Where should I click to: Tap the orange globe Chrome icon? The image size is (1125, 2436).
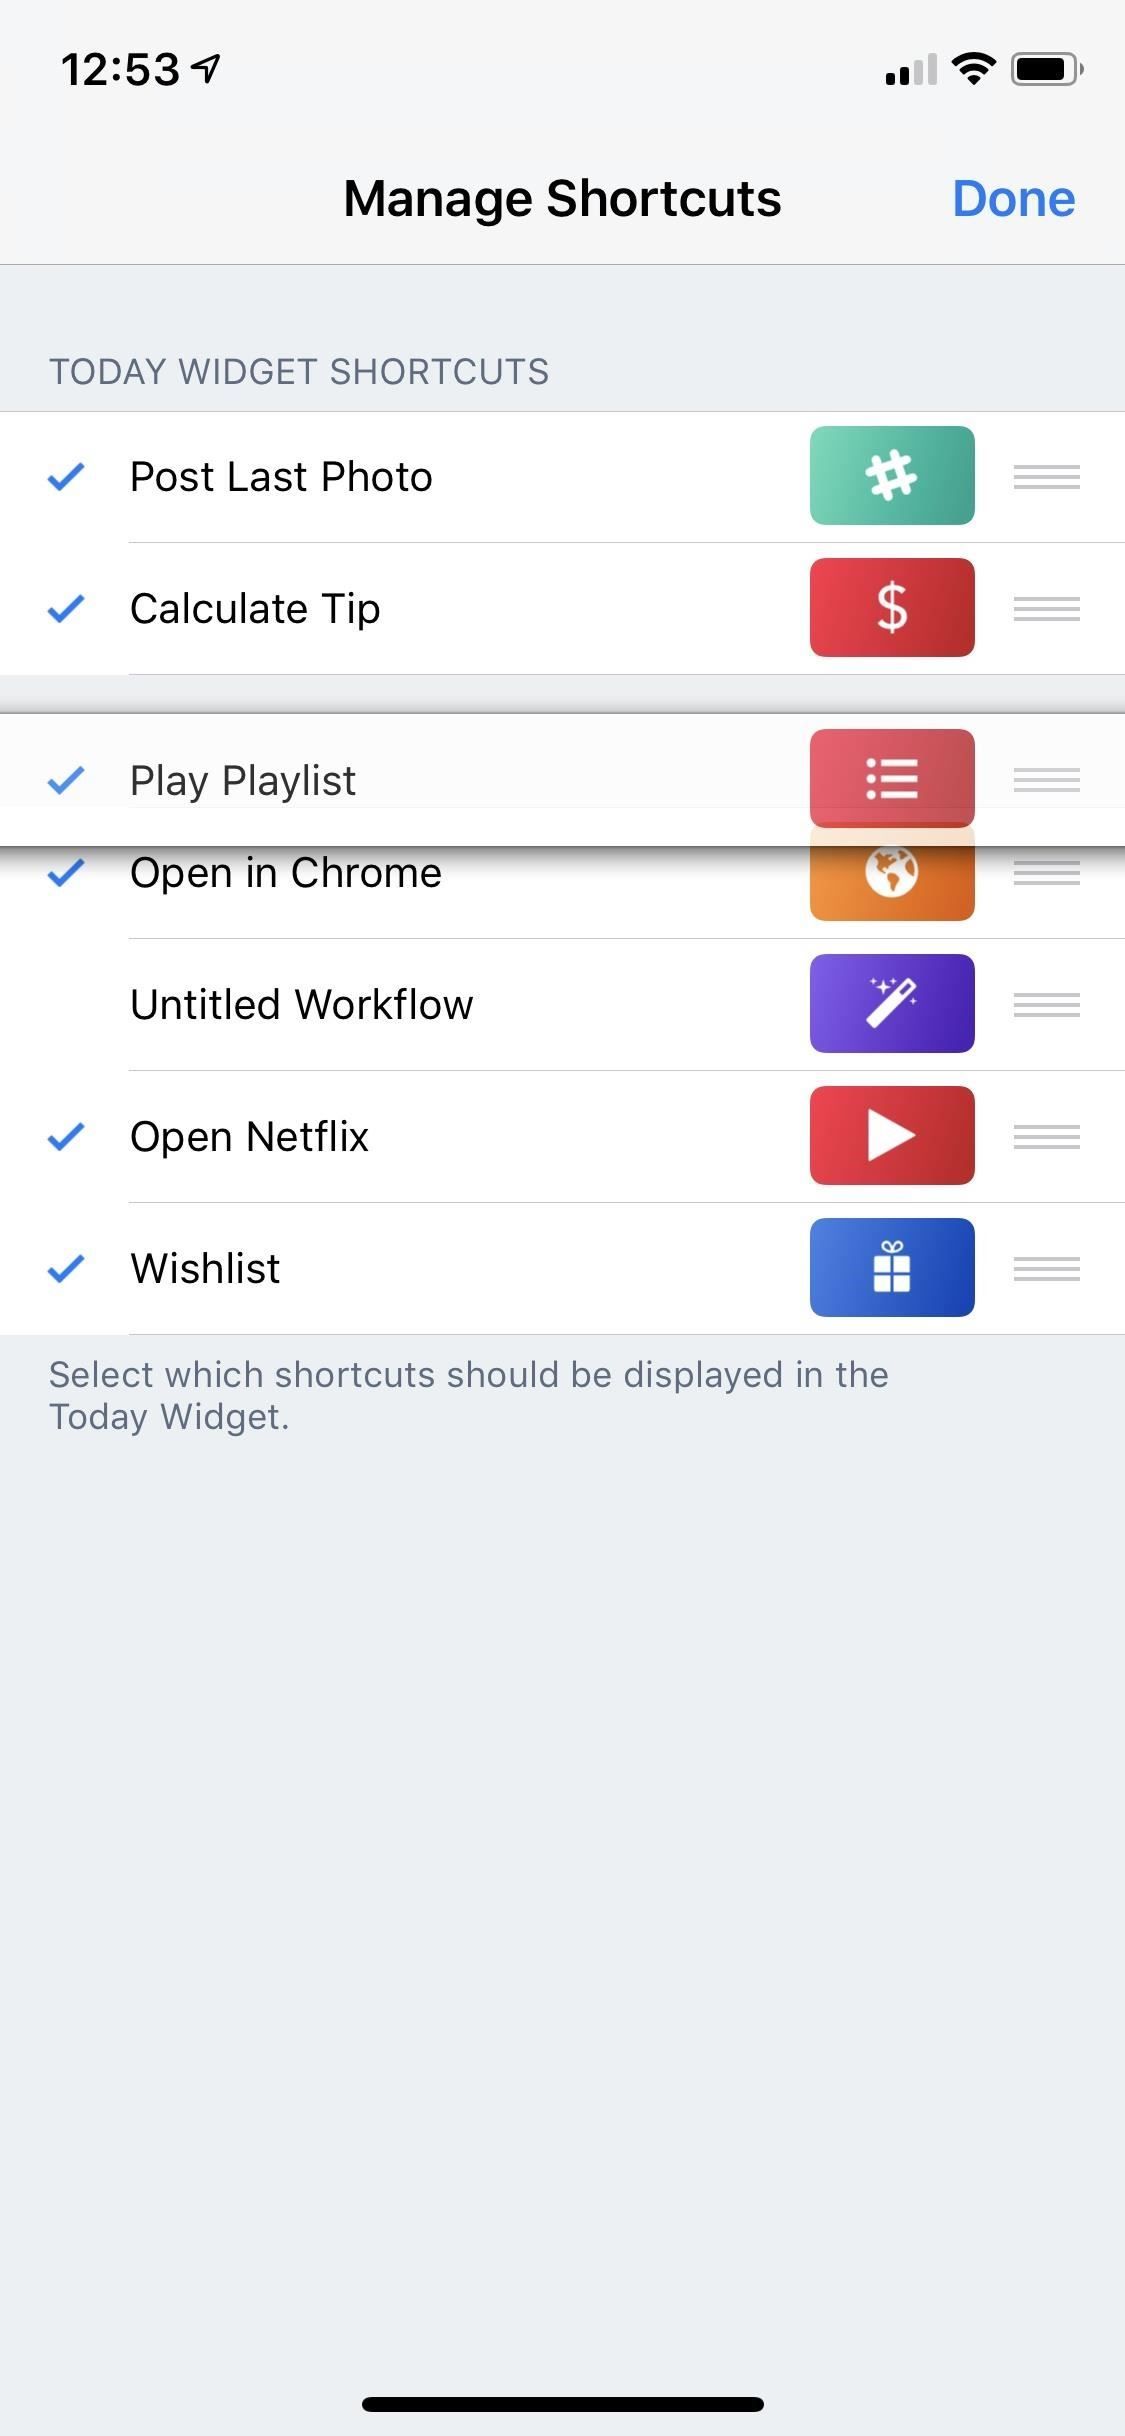[x=891, y=882]
